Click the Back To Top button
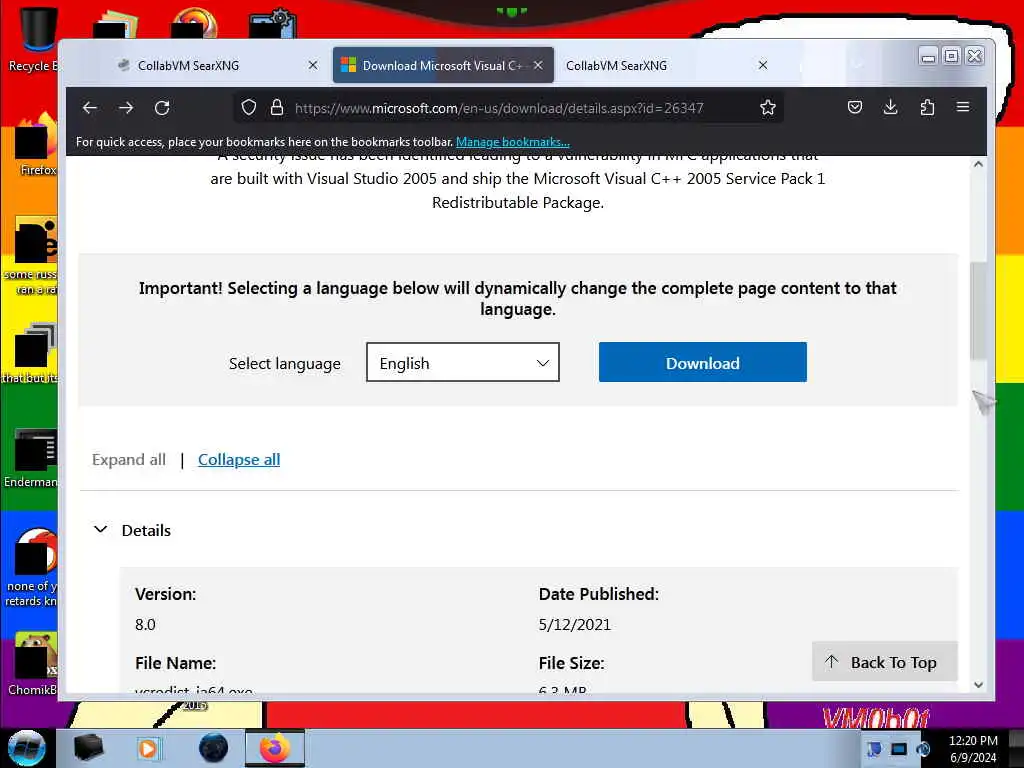Viewport: 1024px width, 768px height. [x=885, y=662]
